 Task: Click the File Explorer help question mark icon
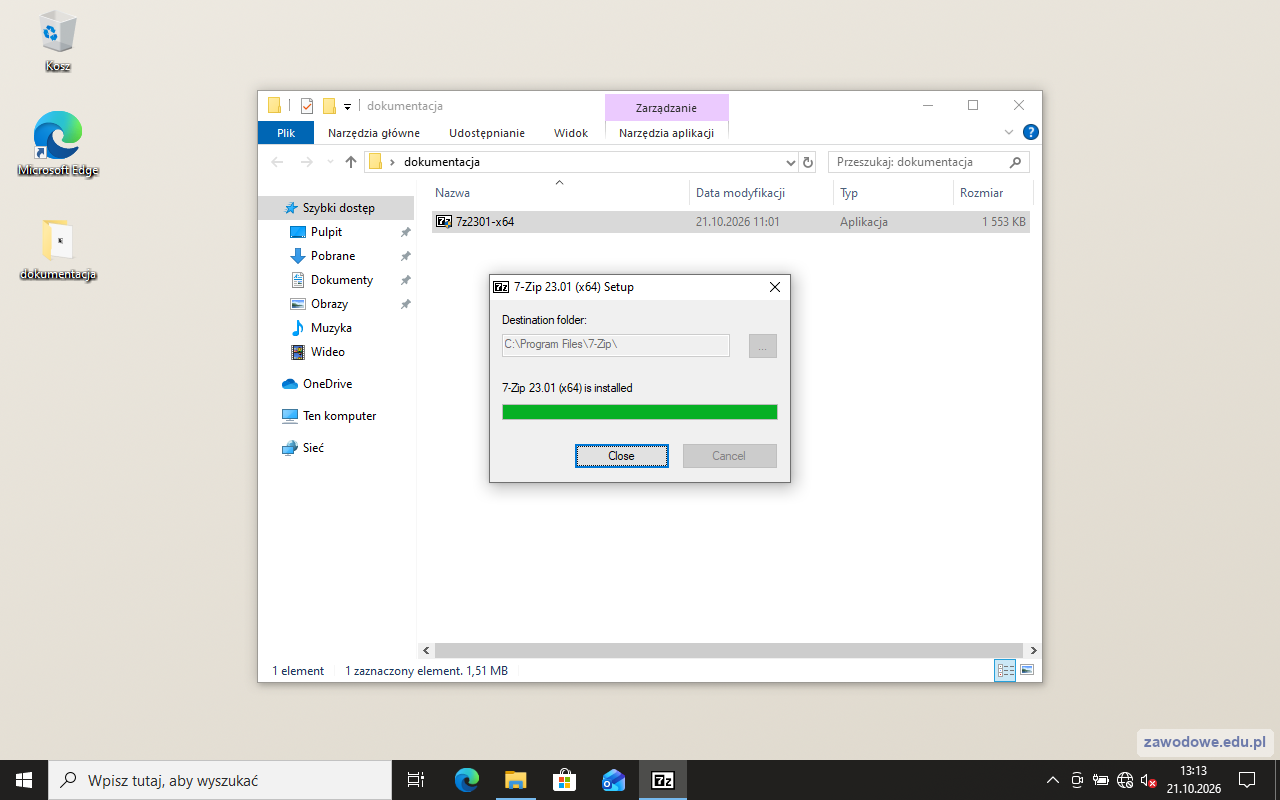point(1031,132)
